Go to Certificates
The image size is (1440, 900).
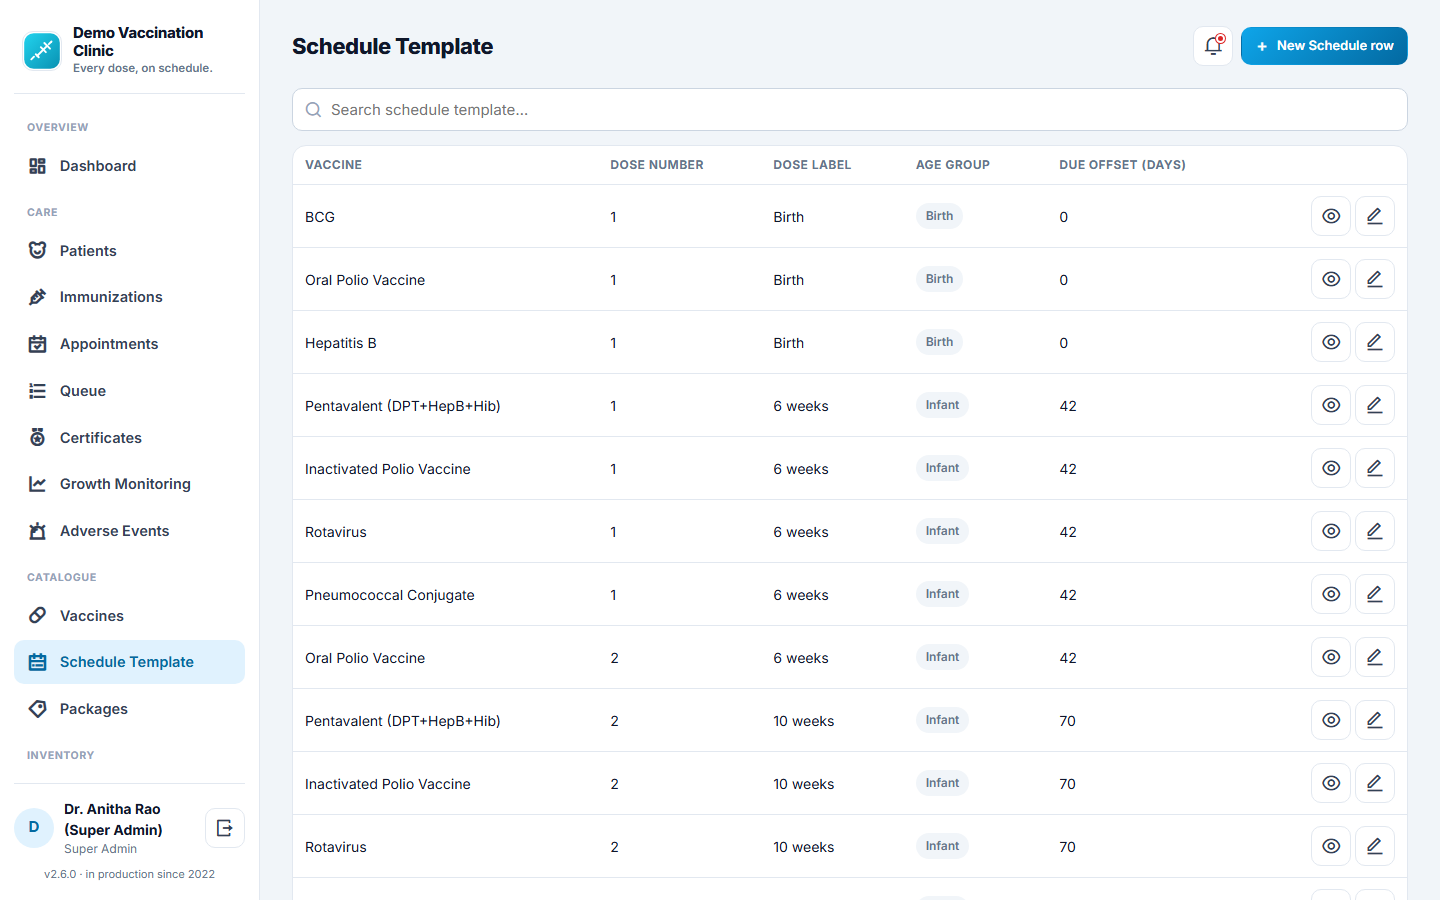129,438
